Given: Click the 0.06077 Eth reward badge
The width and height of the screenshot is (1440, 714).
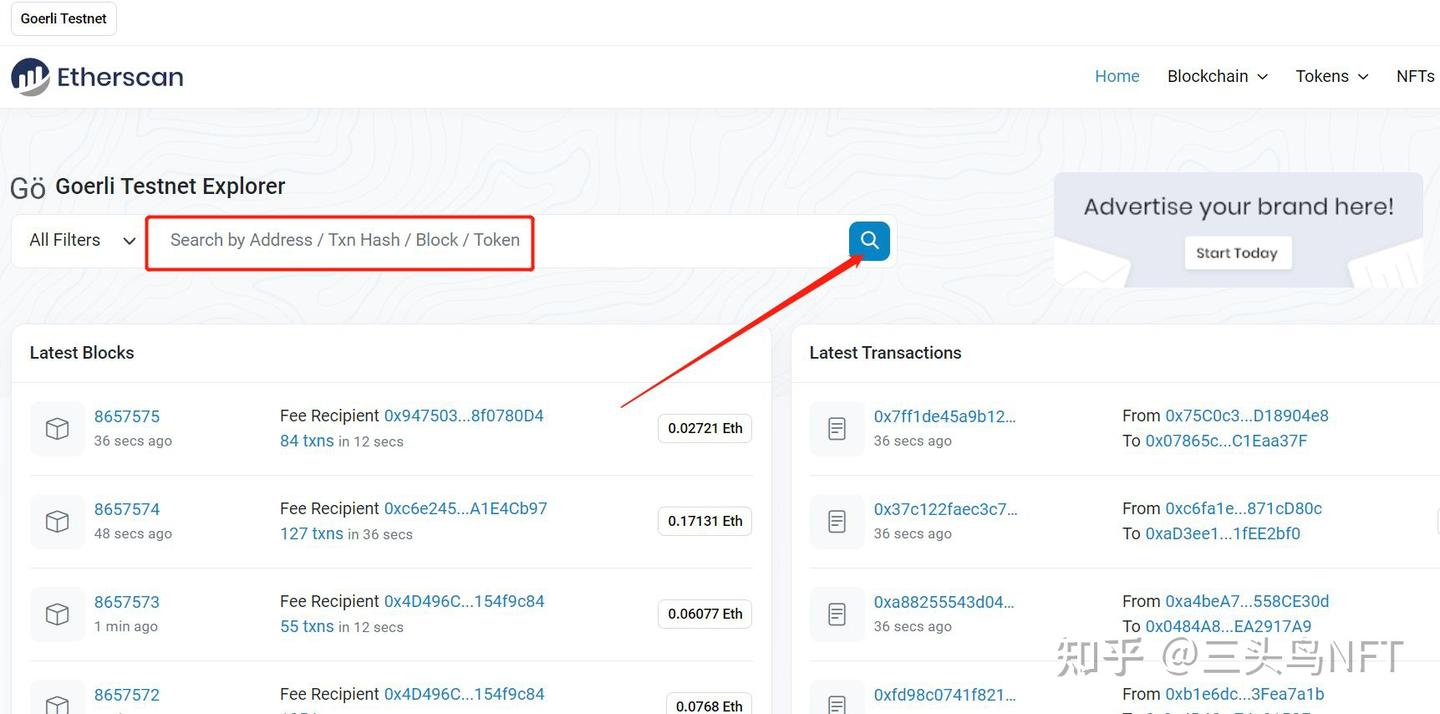Looking at the screenshot, I should click(705, 614).
